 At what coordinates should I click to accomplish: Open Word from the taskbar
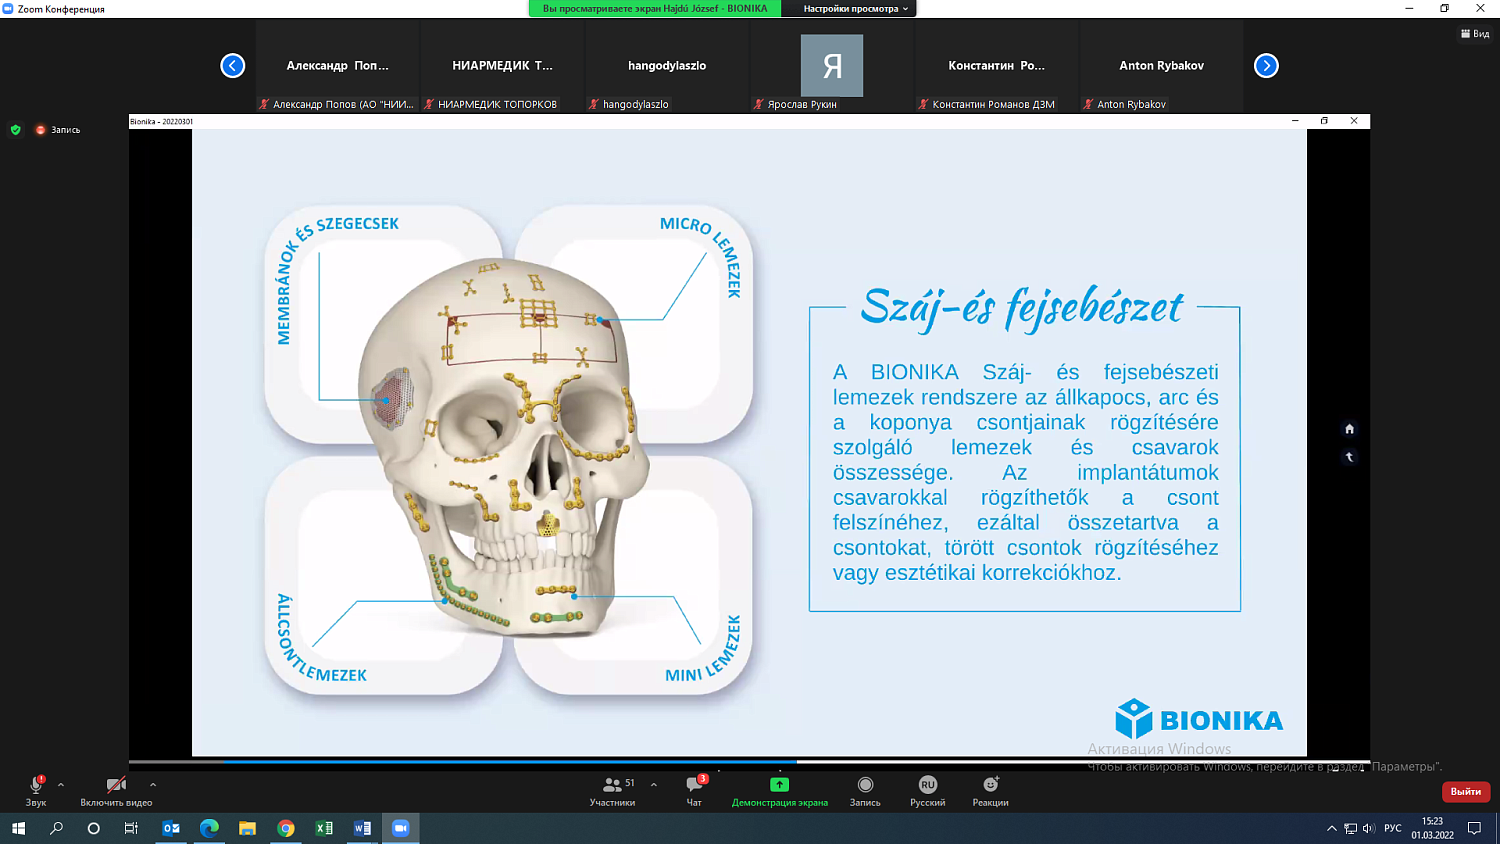(x=362, y=828)
